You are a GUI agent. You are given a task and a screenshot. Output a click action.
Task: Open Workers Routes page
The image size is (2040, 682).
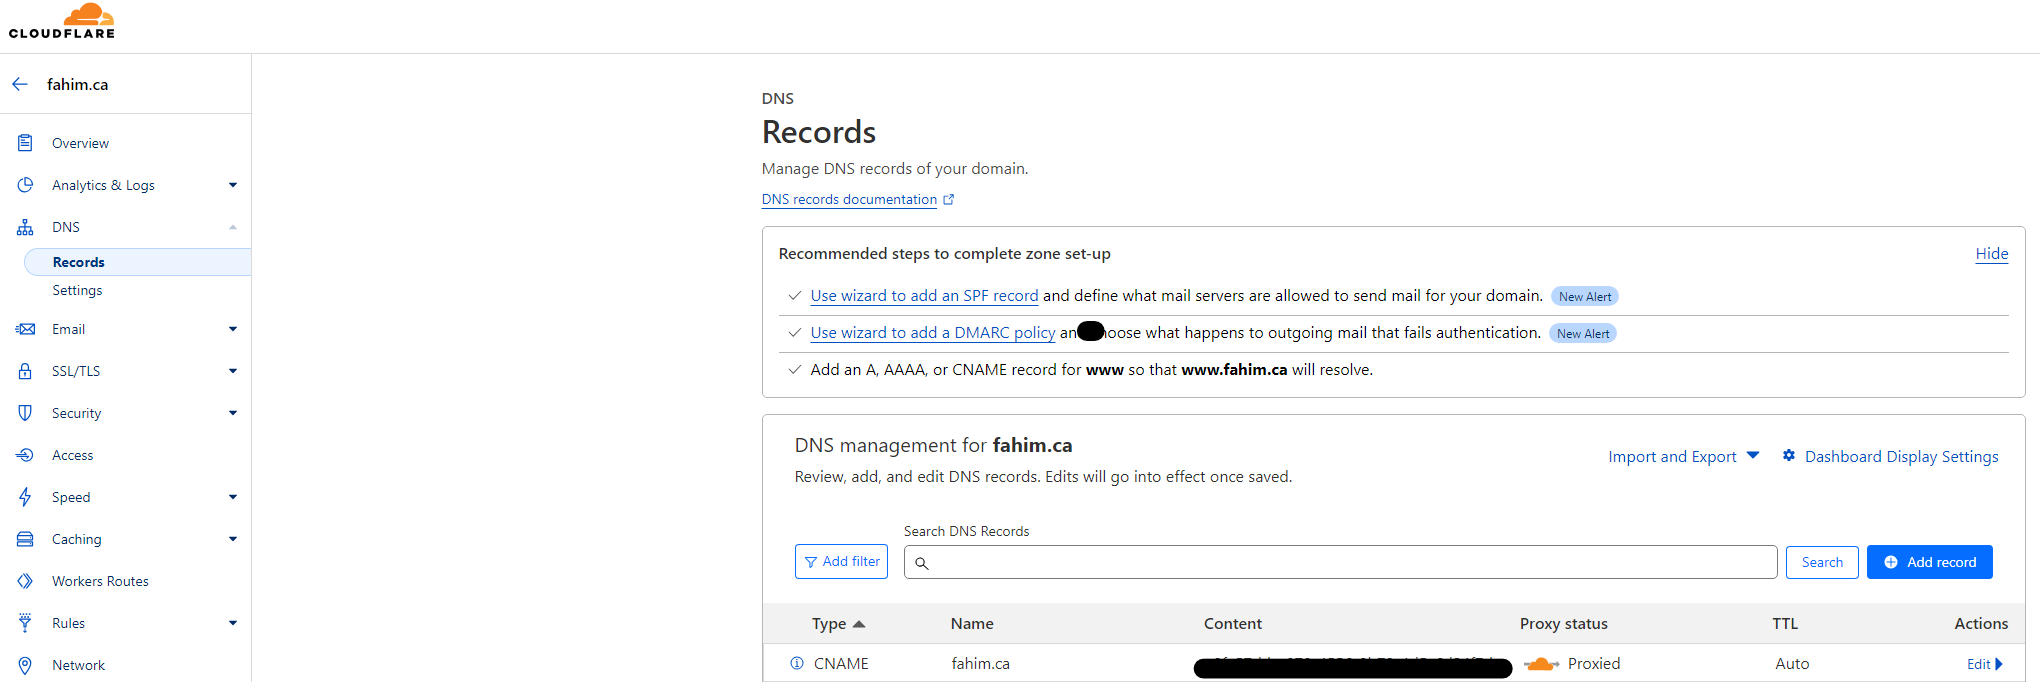100,581
